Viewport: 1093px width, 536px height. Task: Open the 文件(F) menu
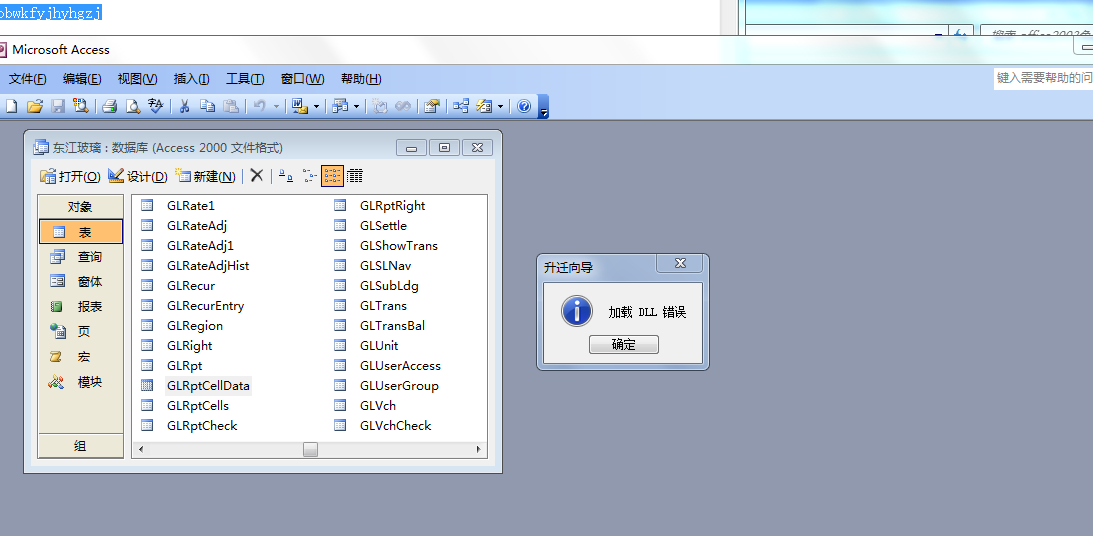pos(28,79)
